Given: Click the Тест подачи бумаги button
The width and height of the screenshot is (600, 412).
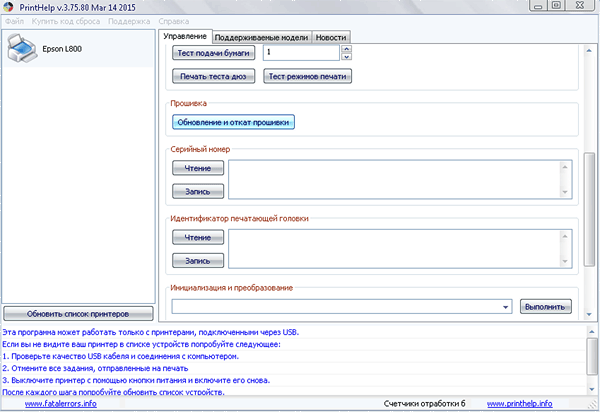Looking at the screenshot, I should (x=214, y=53).
